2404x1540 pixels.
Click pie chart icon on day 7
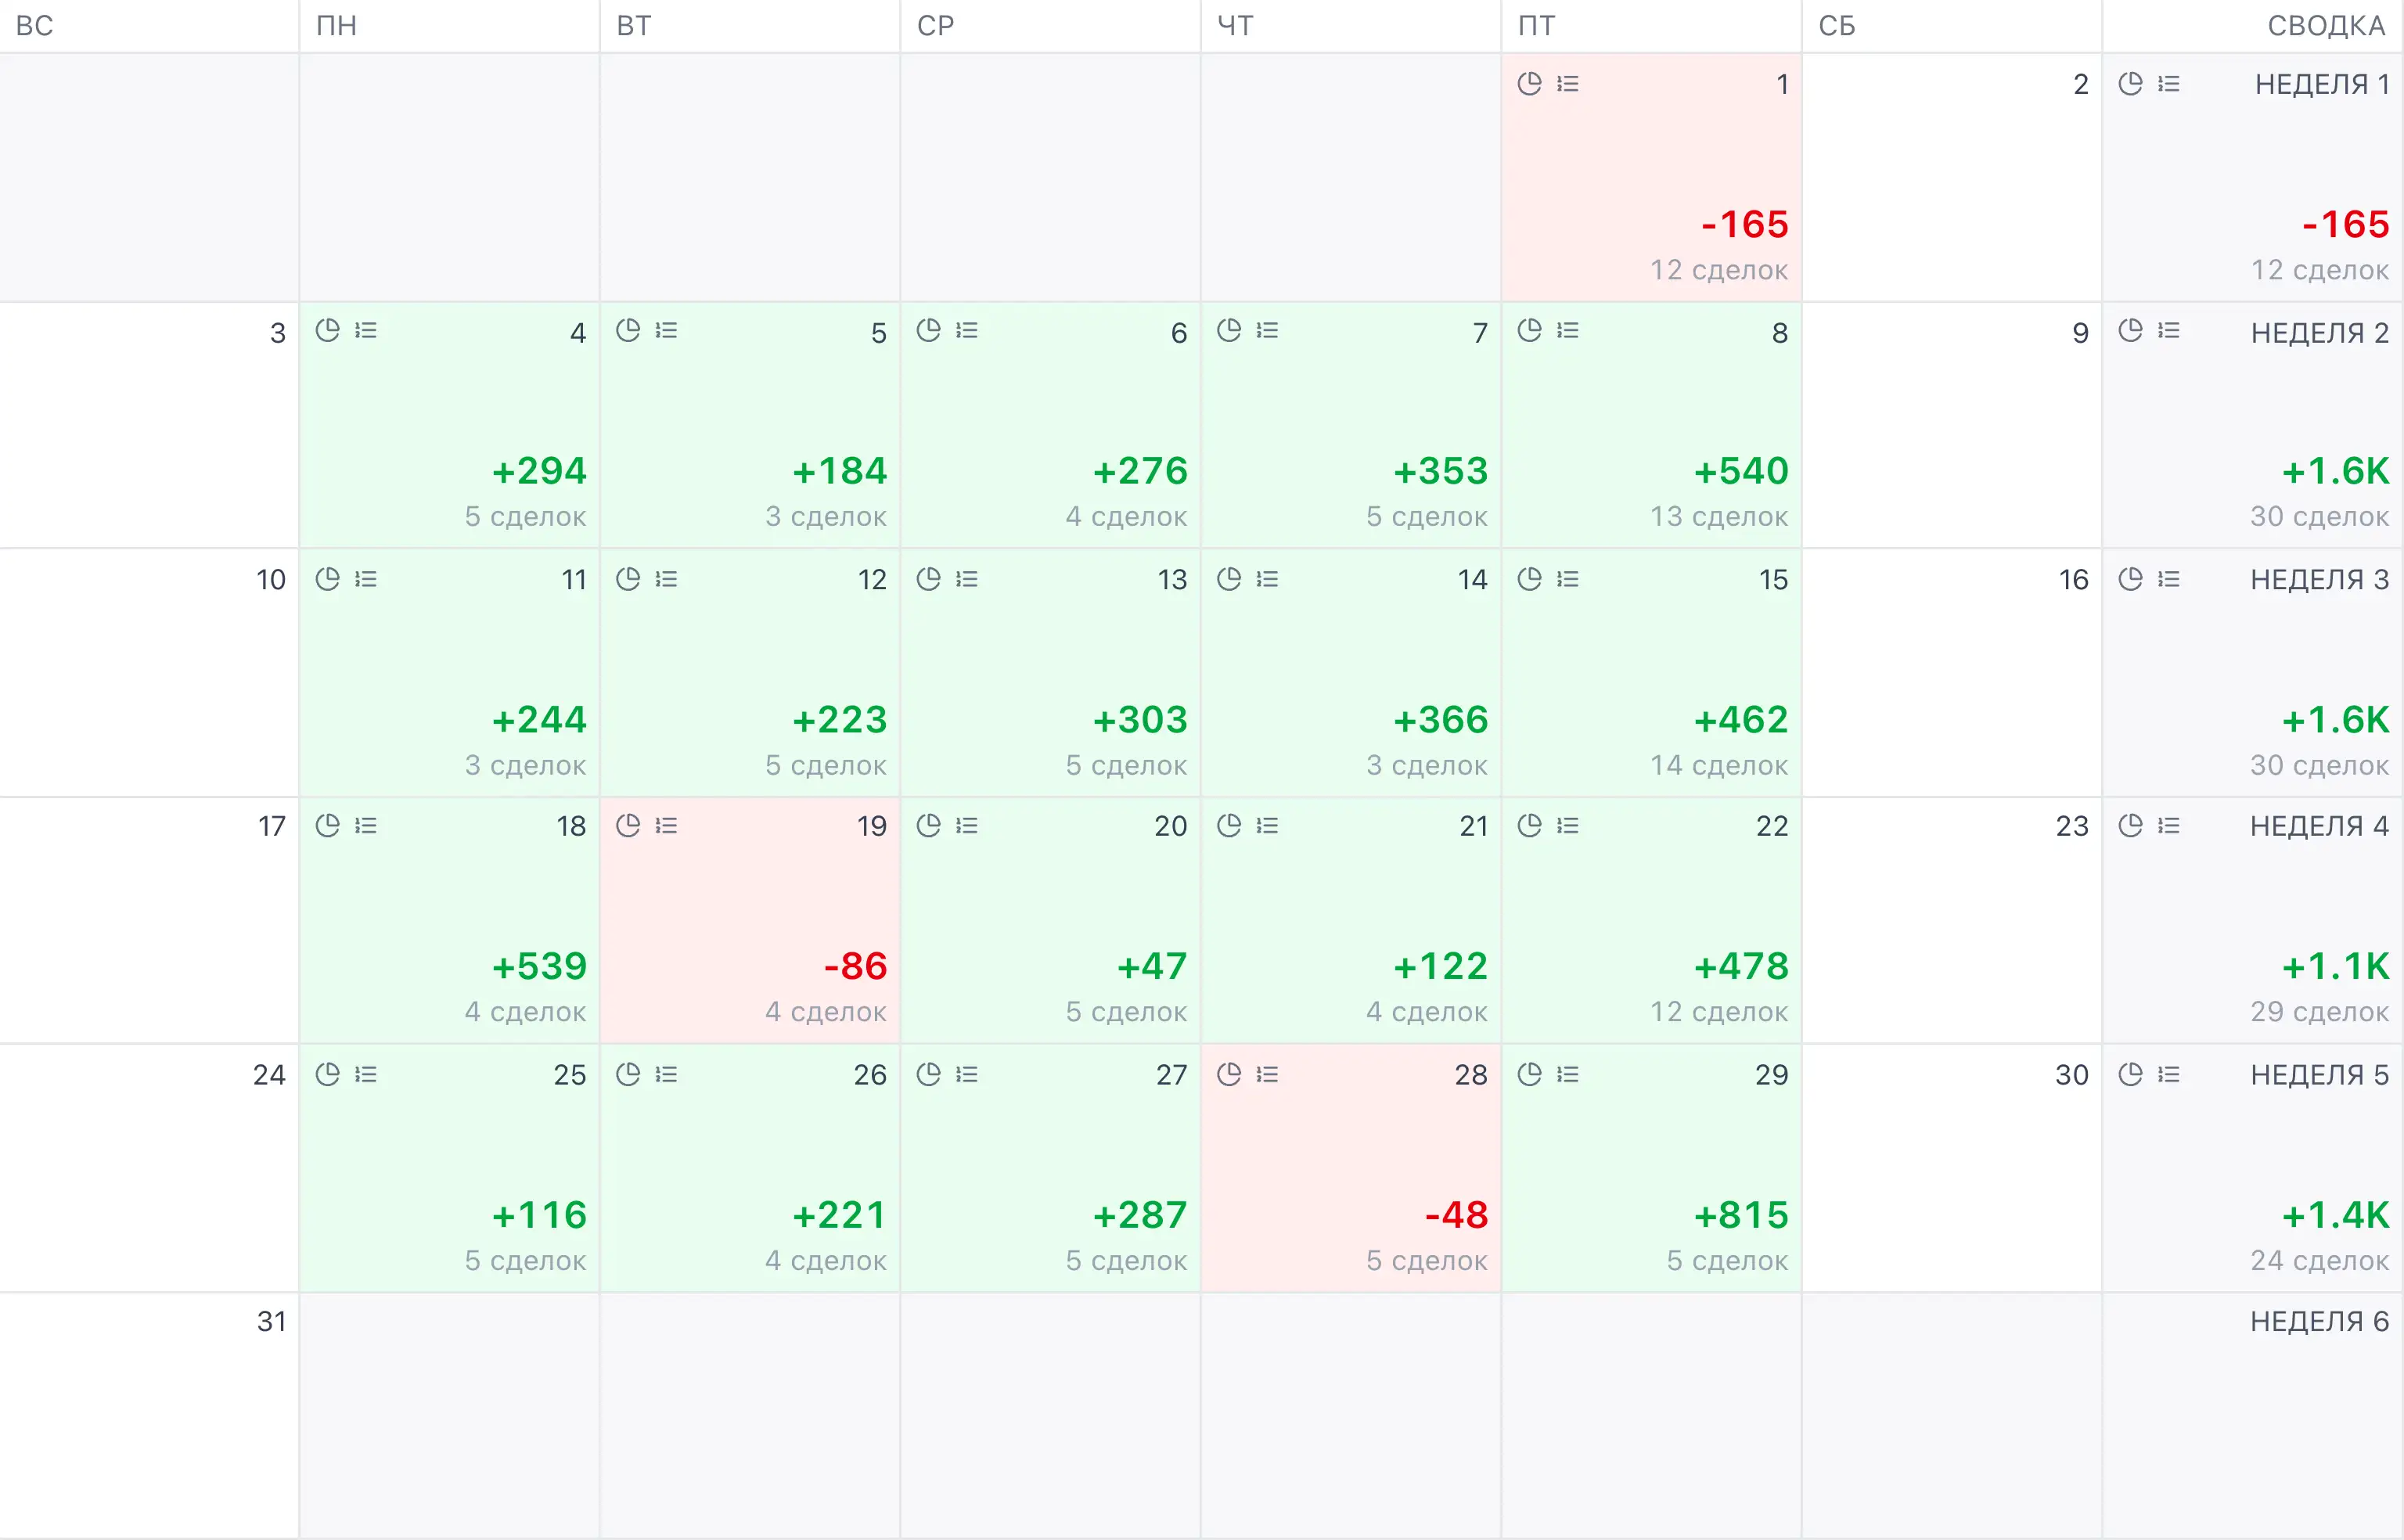(1229, 330)
